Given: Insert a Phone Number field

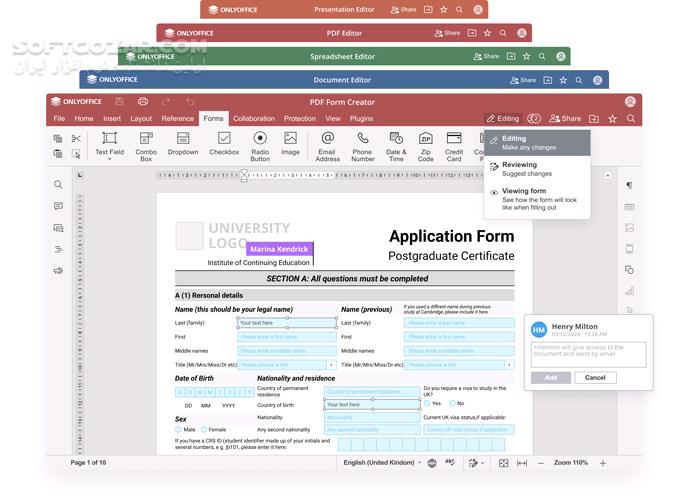Looking at the screenshot, I should pyautogui.click(x=363, y=146).
